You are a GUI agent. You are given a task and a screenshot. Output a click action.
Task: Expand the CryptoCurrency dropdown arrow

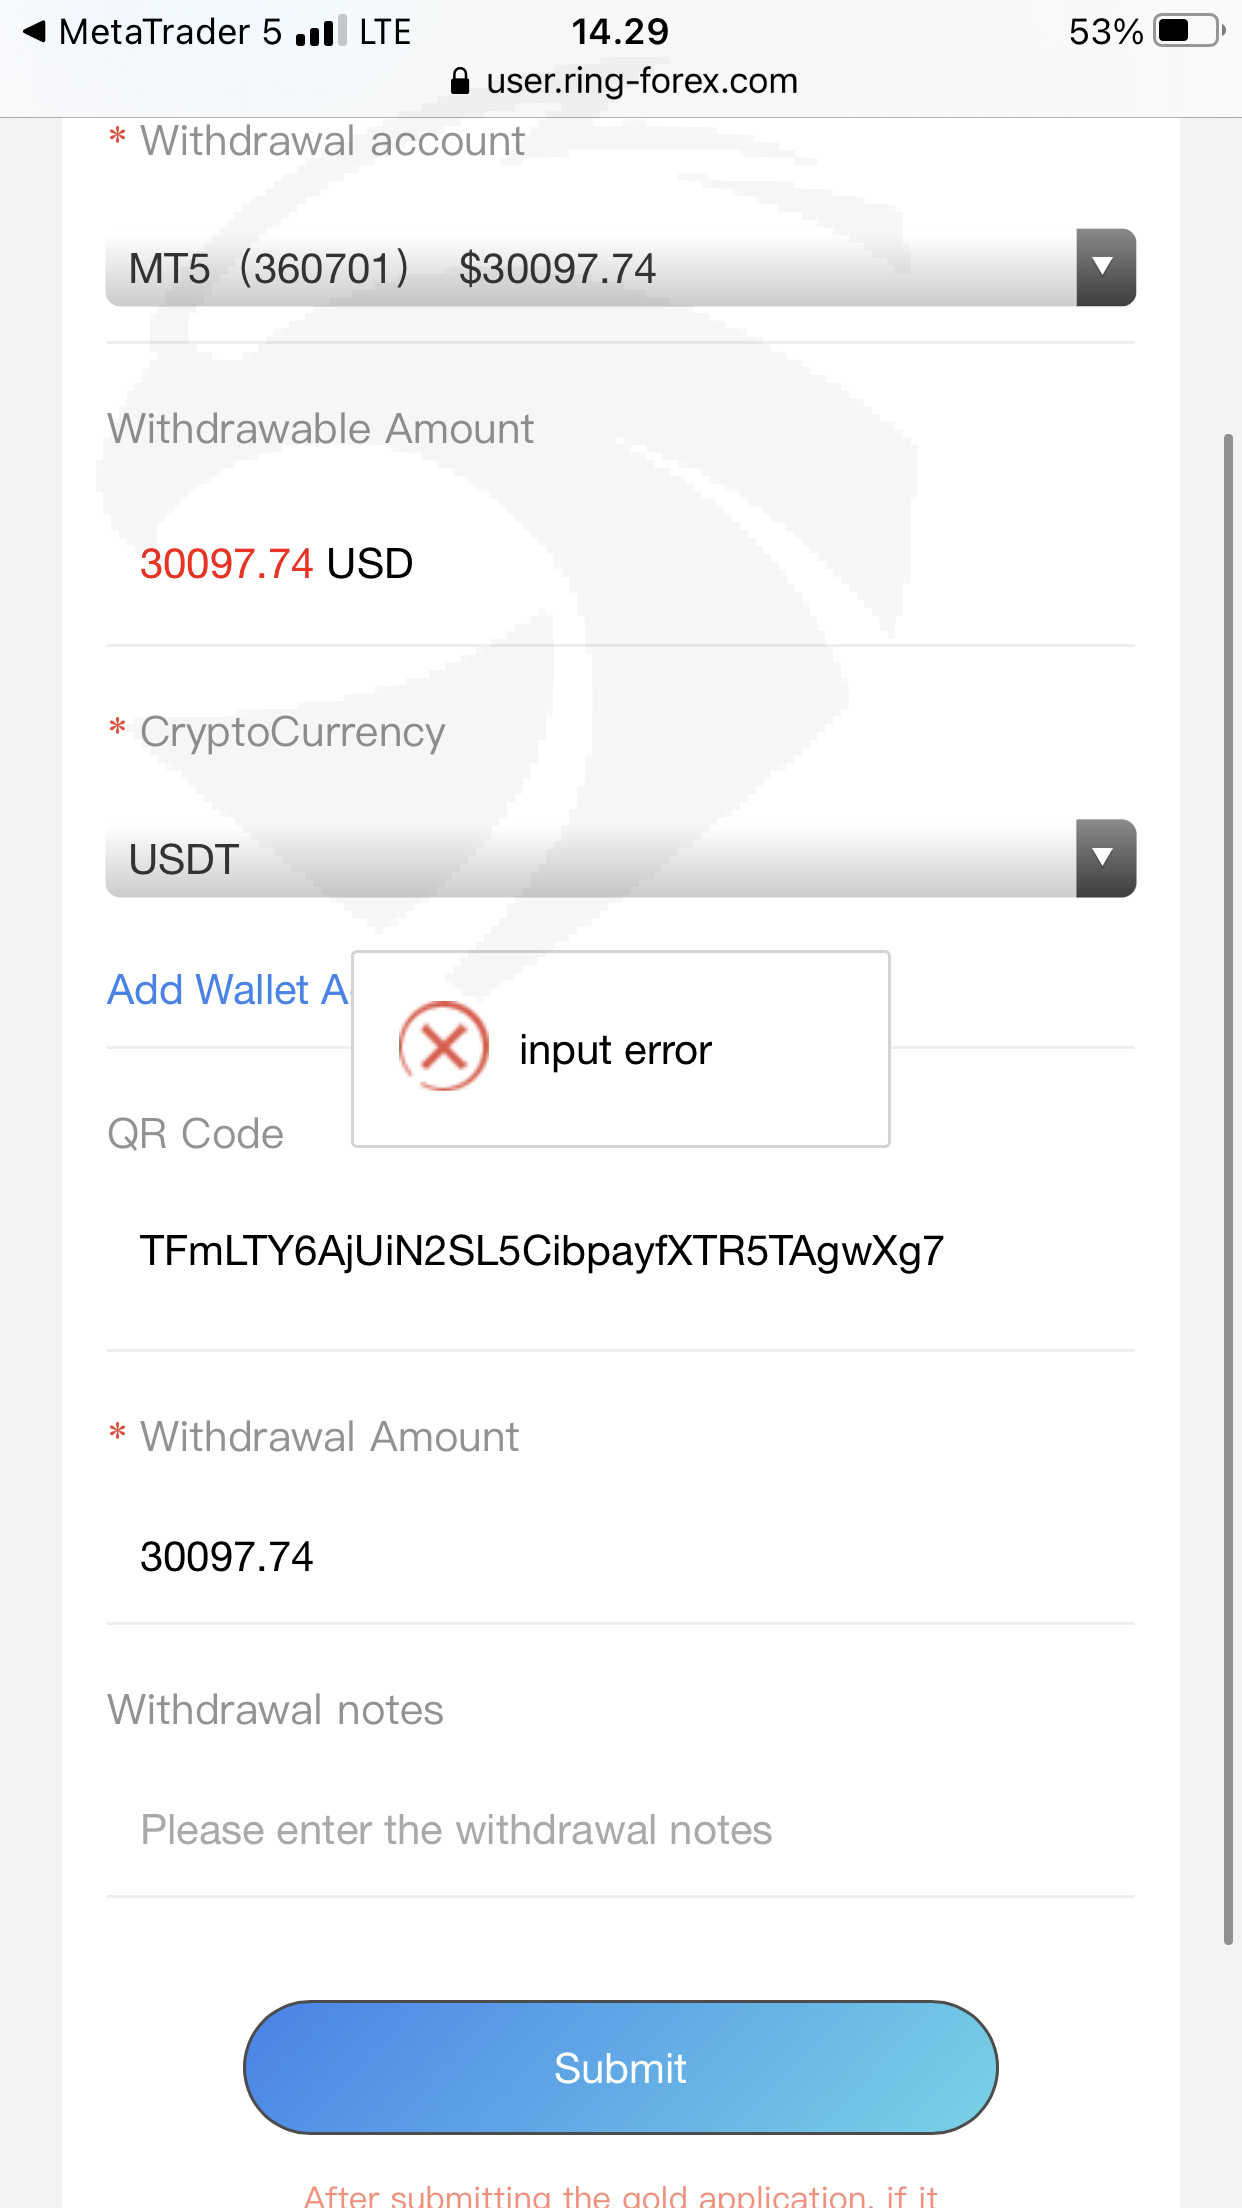pos(1104,858)
